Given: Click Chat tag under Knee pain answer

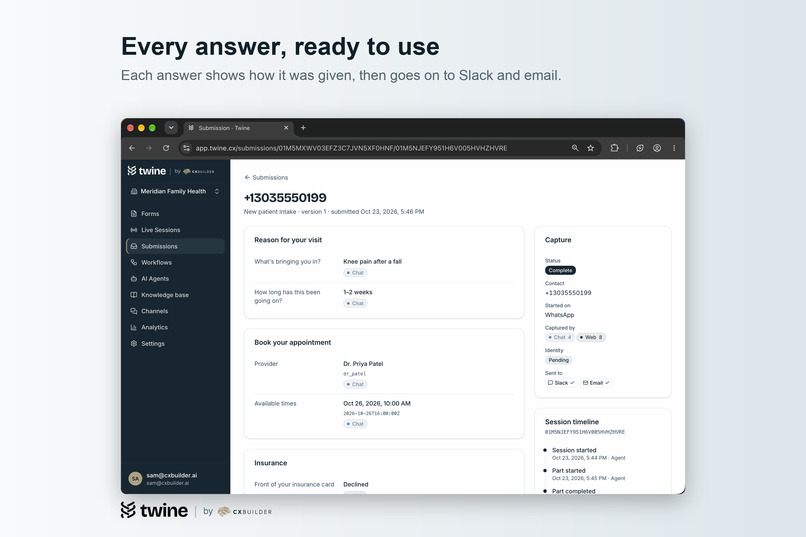Looking at the screenshot, I should click(x=355, y=273).
